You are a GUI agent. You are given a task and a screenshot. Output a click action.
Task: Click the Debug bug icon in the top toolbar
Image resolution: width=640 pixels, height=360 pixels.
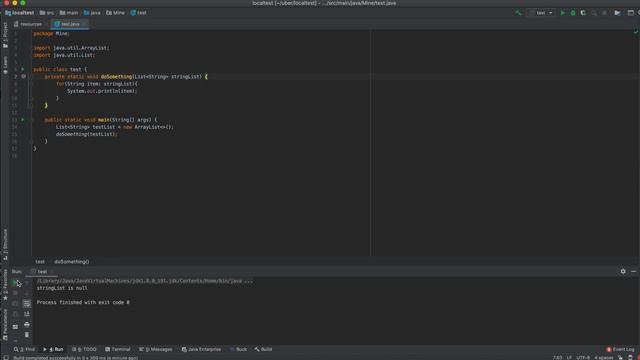coord(573,13)
